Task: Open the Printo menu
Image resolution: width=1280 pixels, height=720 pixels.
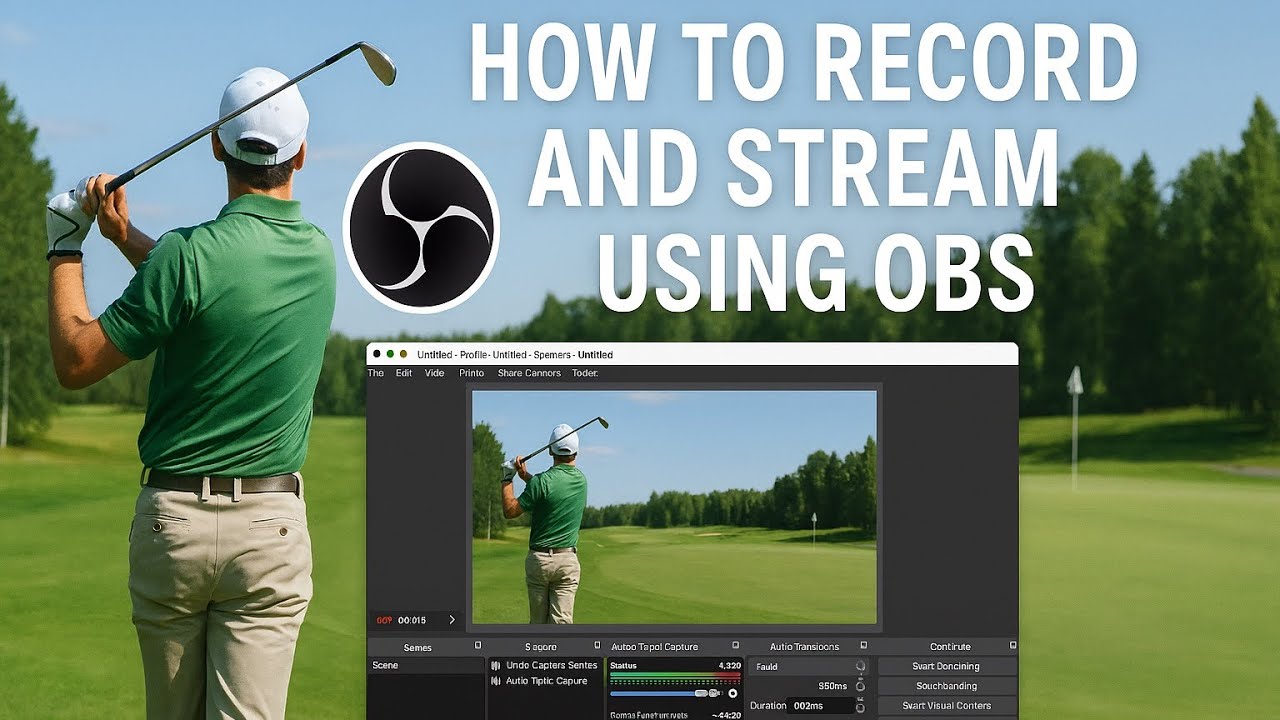Action: tap(472, 373)
